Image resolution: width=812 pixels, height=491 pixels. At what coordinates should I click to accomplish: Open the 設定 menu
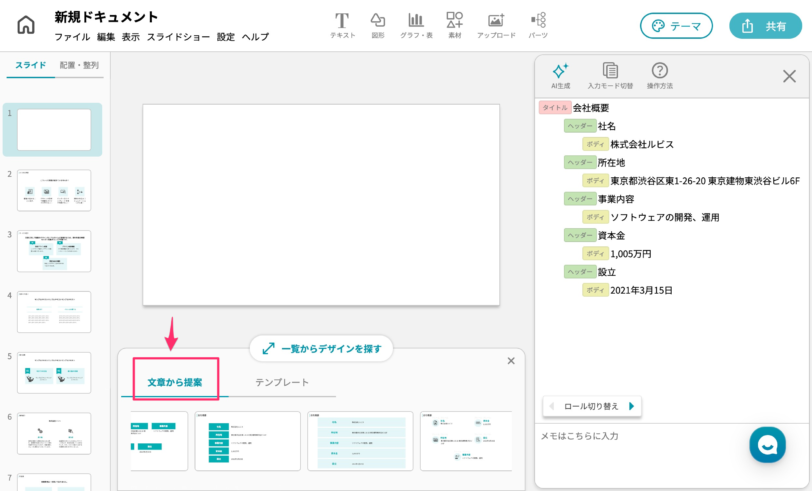click(226, 37)
